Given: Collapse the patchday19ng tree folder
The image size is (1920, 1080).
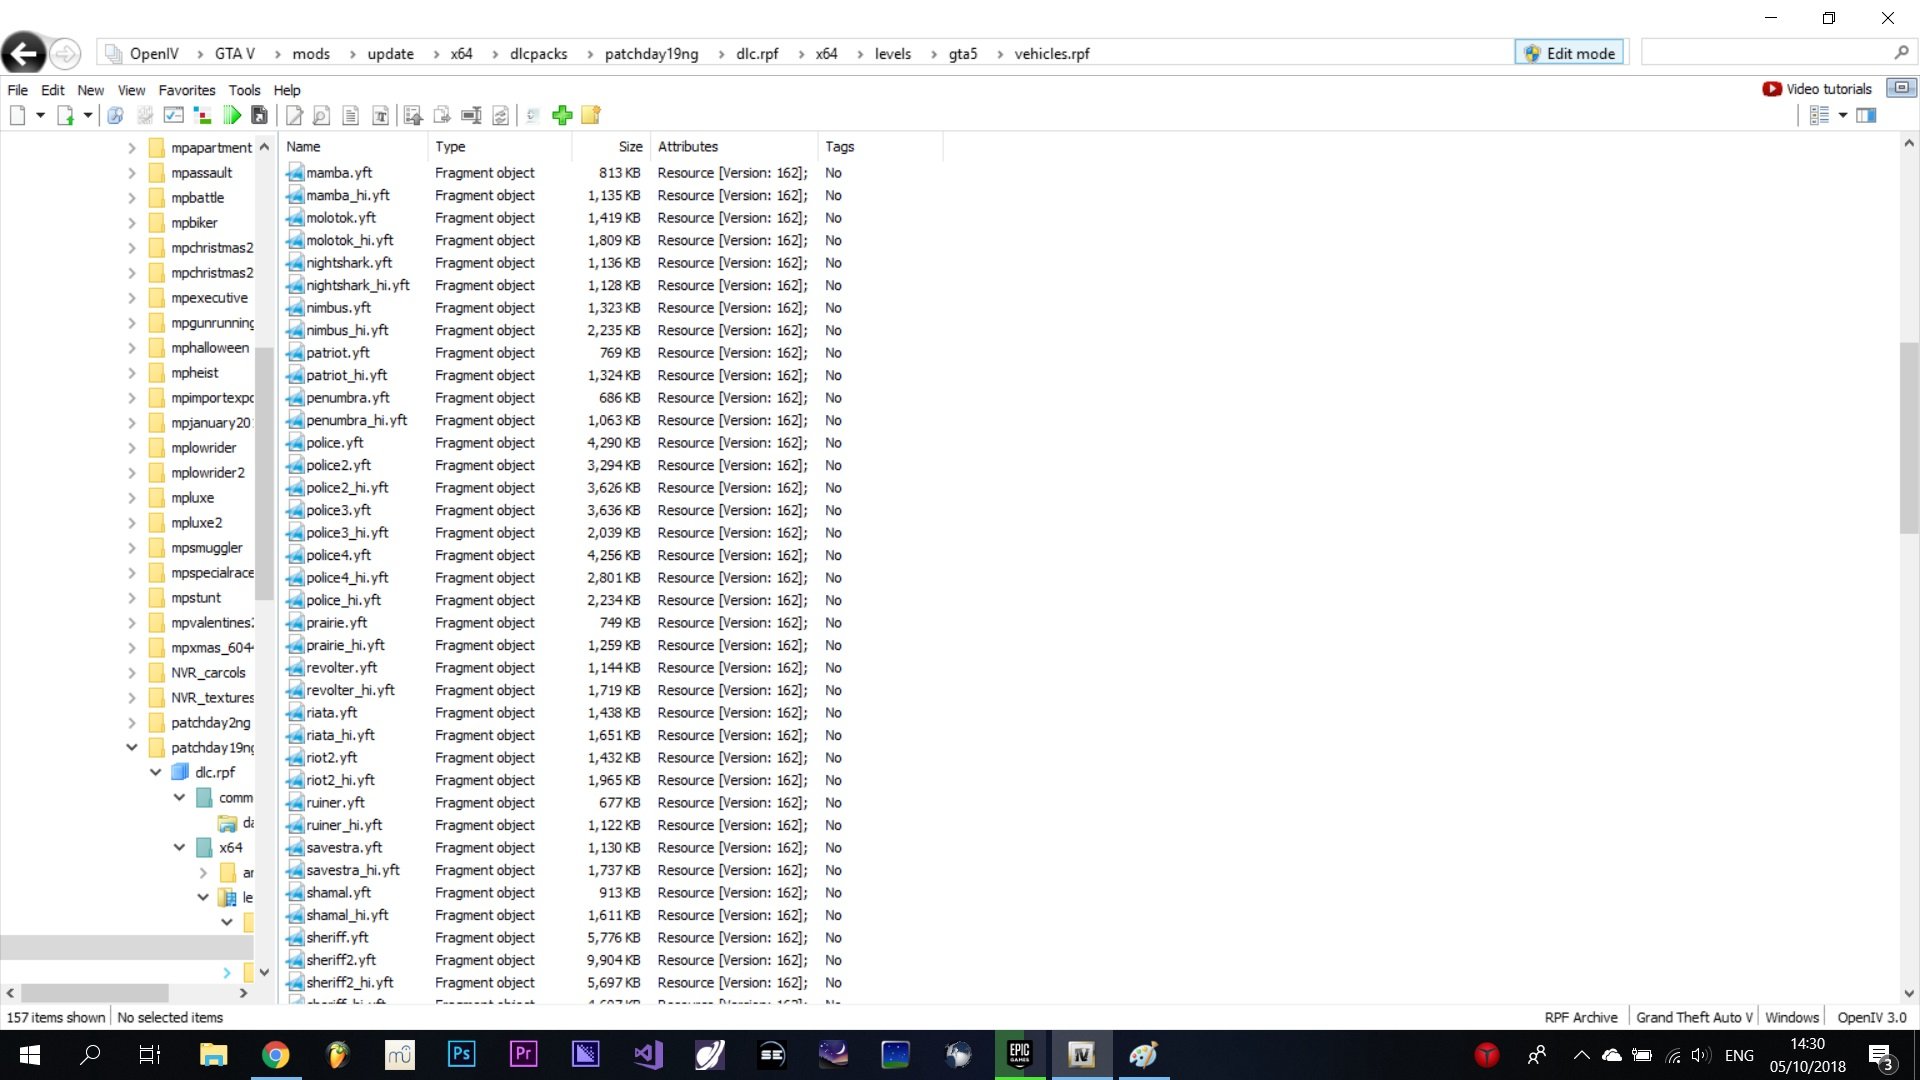Looking at the screenshot, I should click(x=132, y=747).
